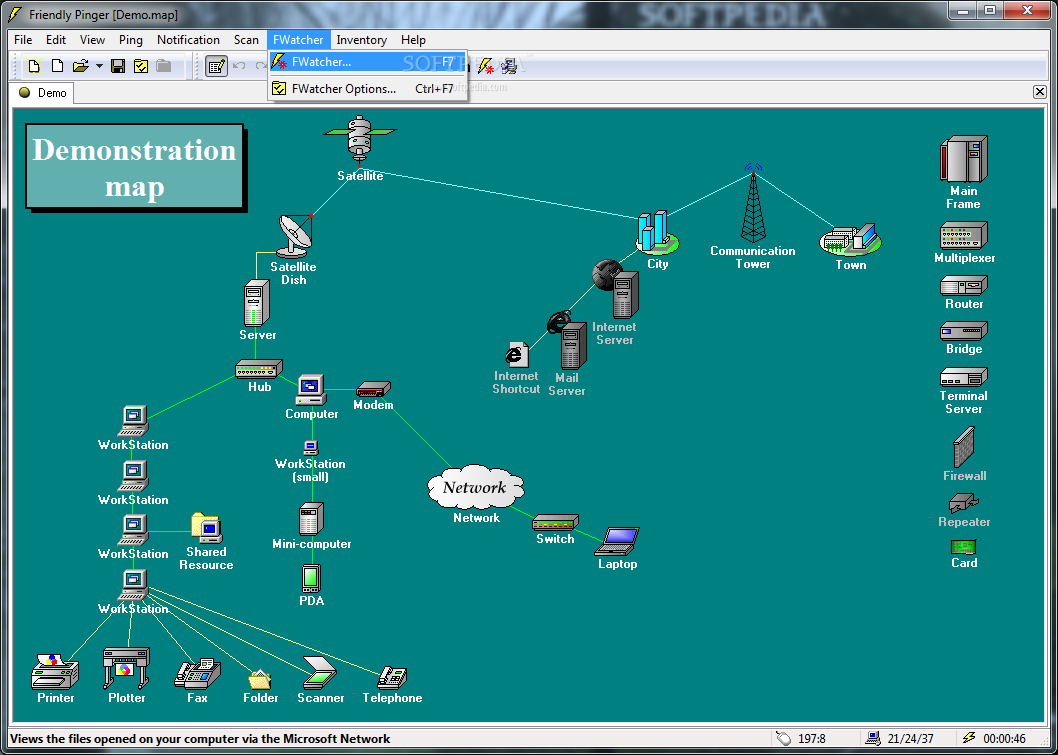Toggle the edit mode notepad button
This screenshot has height=755, width=1058.
pos(216,66)
